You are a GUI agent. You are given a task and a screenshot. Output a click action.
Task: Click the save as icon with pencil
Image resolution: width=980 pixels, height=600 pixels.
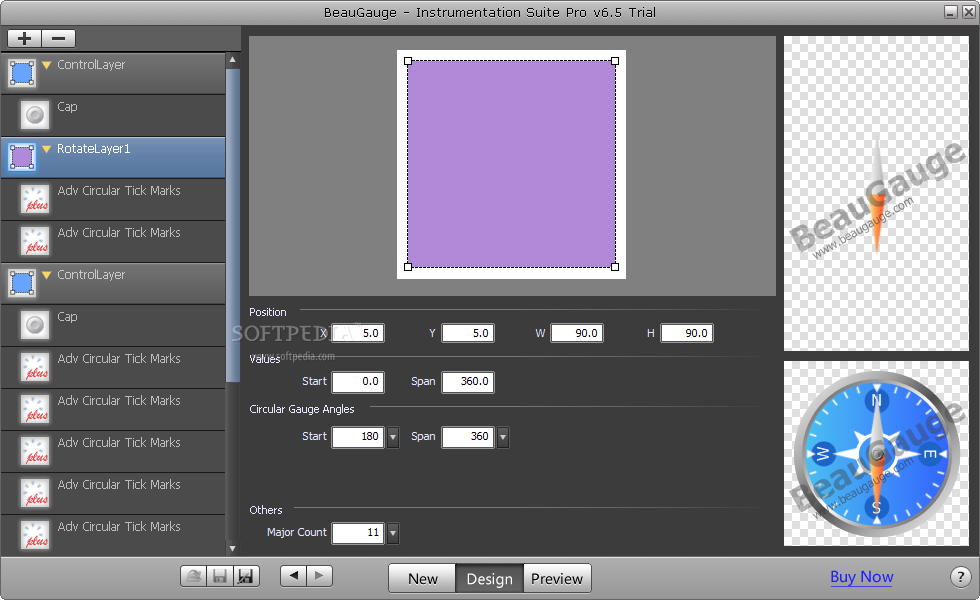click(x=246, y=576)
